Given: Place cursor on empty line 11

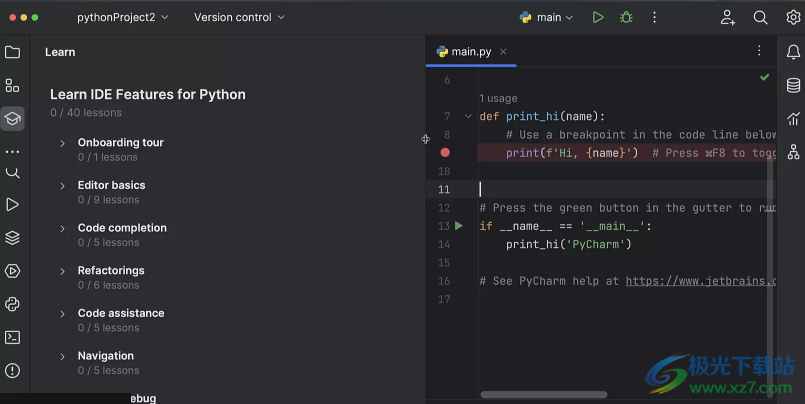Looking at the screenshot, I should click(626, 189).
